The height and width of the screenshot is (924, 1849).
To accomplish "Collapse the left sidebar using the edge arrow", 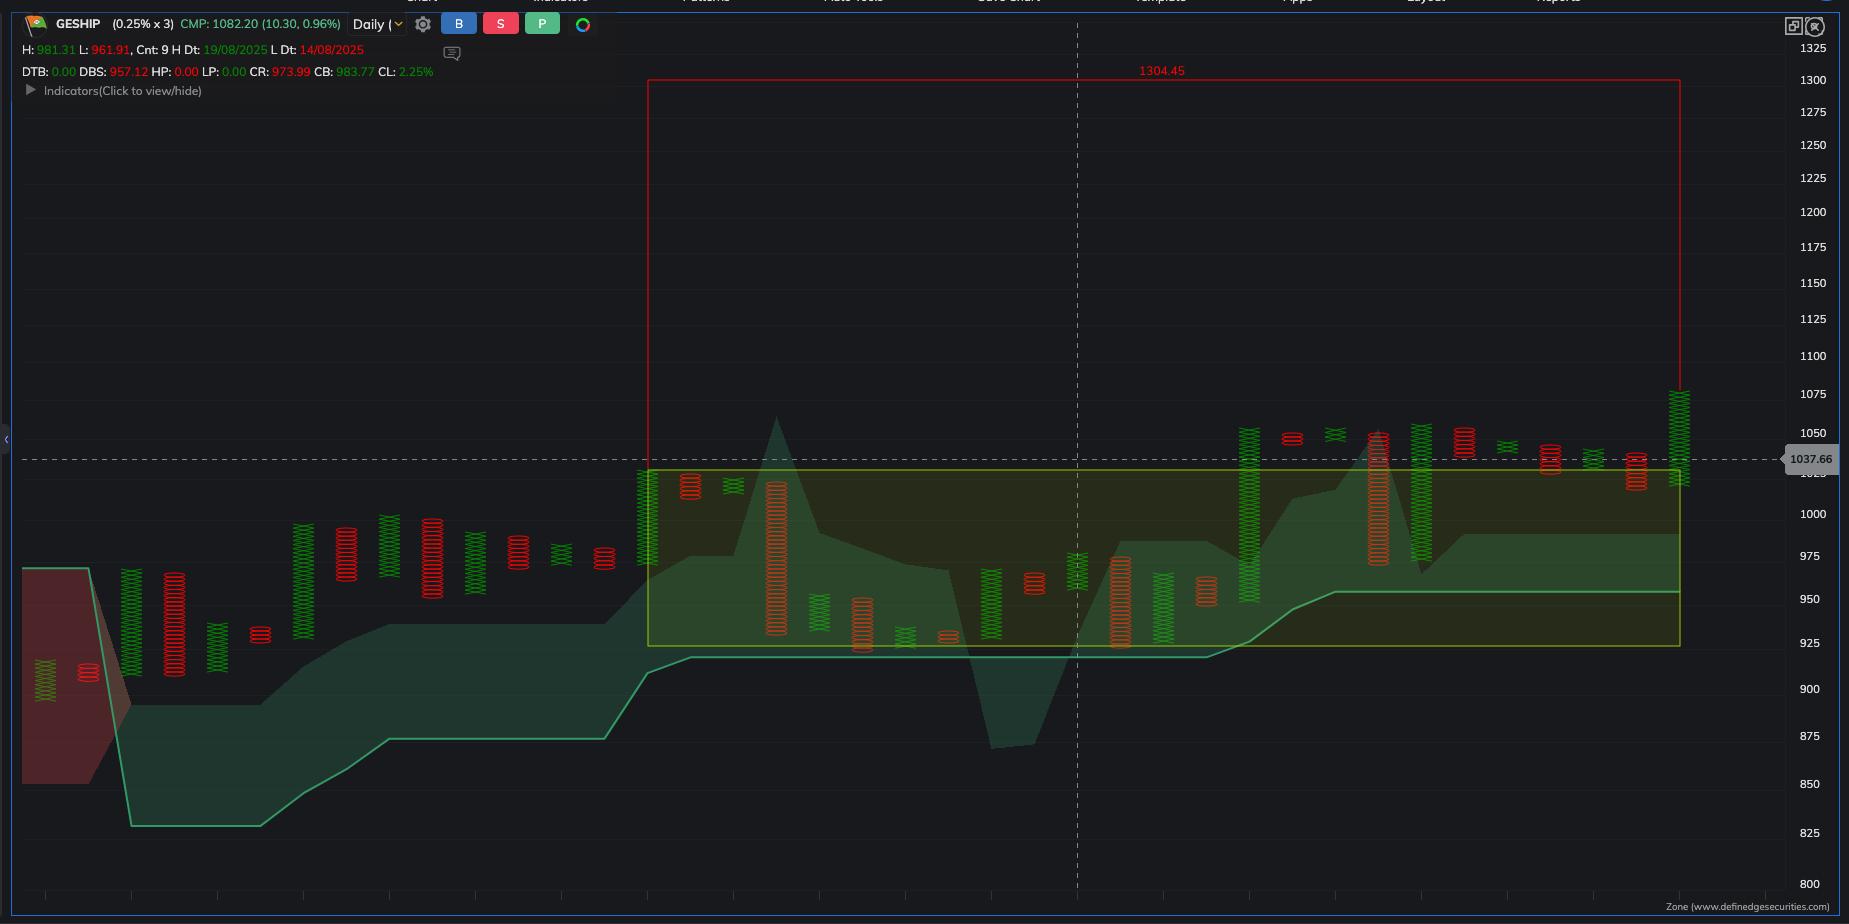I will [x=6, y=439].
